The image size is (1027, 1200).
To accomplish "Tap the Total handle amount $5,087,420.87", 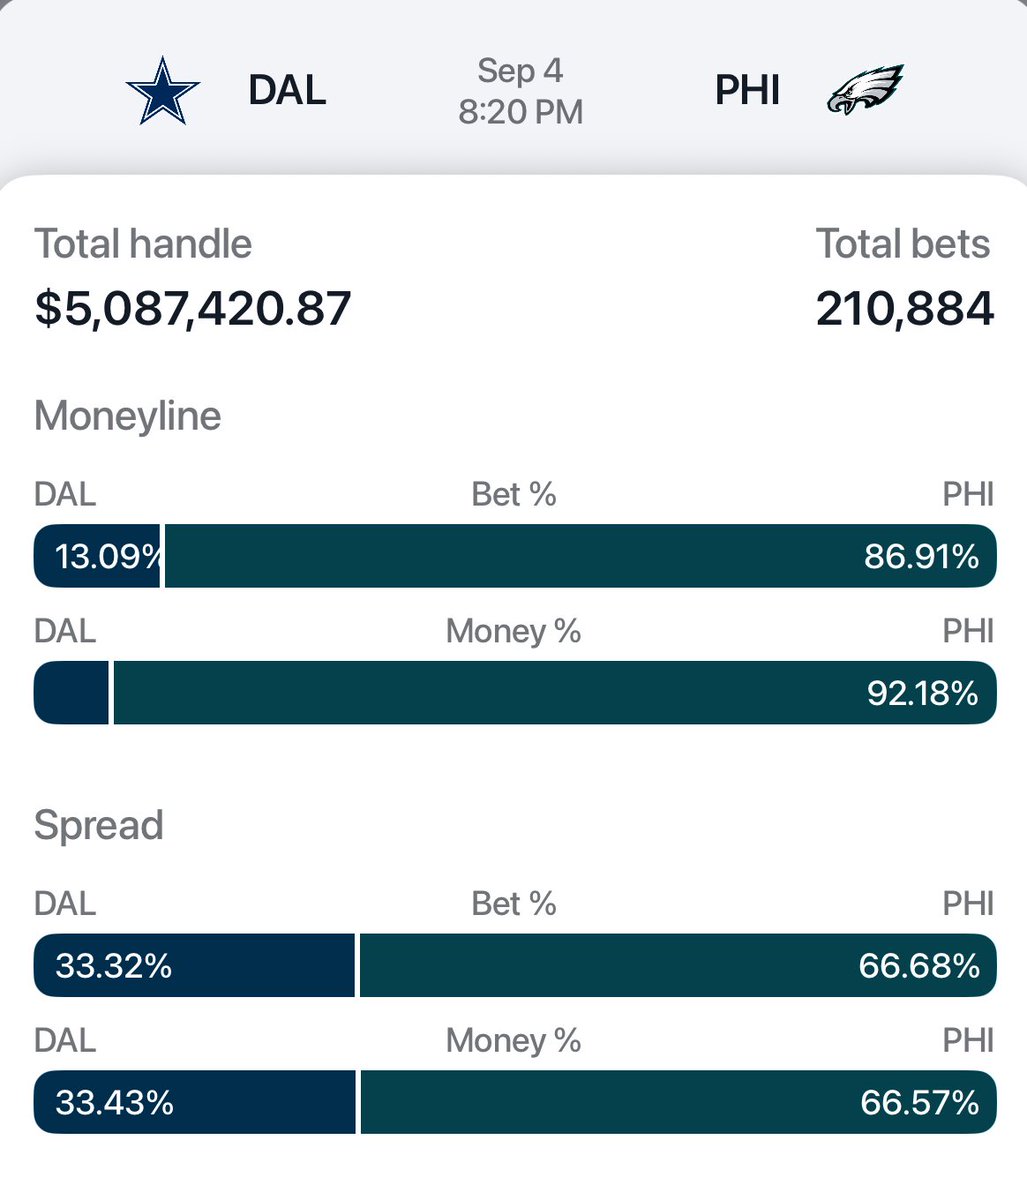I will tap(193, 308).
